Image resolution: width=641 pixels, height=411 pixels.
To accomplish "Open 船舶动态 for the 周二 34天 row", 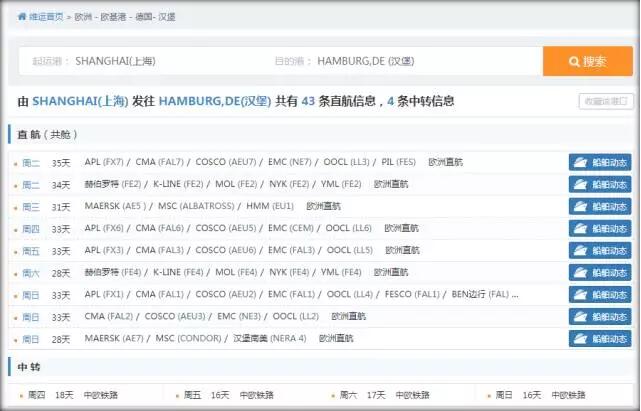I will pos(600,184).
